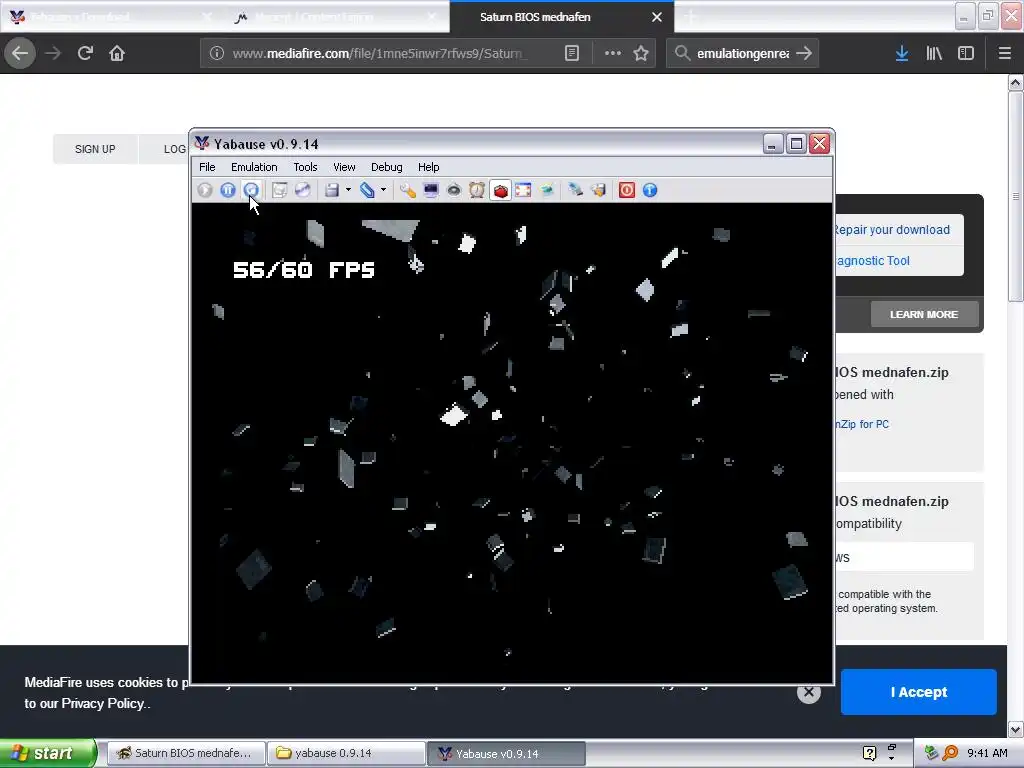Open the Windows Start menu
The width and height of the screenshot is (1024, 768).
47,753
